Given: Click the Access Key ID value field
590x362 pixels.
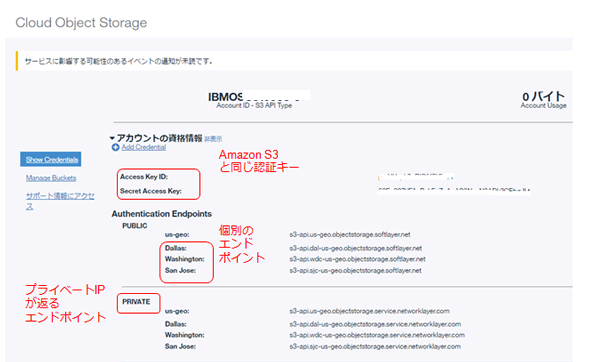Looking at the screenshot, I should [x=416, y=177].
